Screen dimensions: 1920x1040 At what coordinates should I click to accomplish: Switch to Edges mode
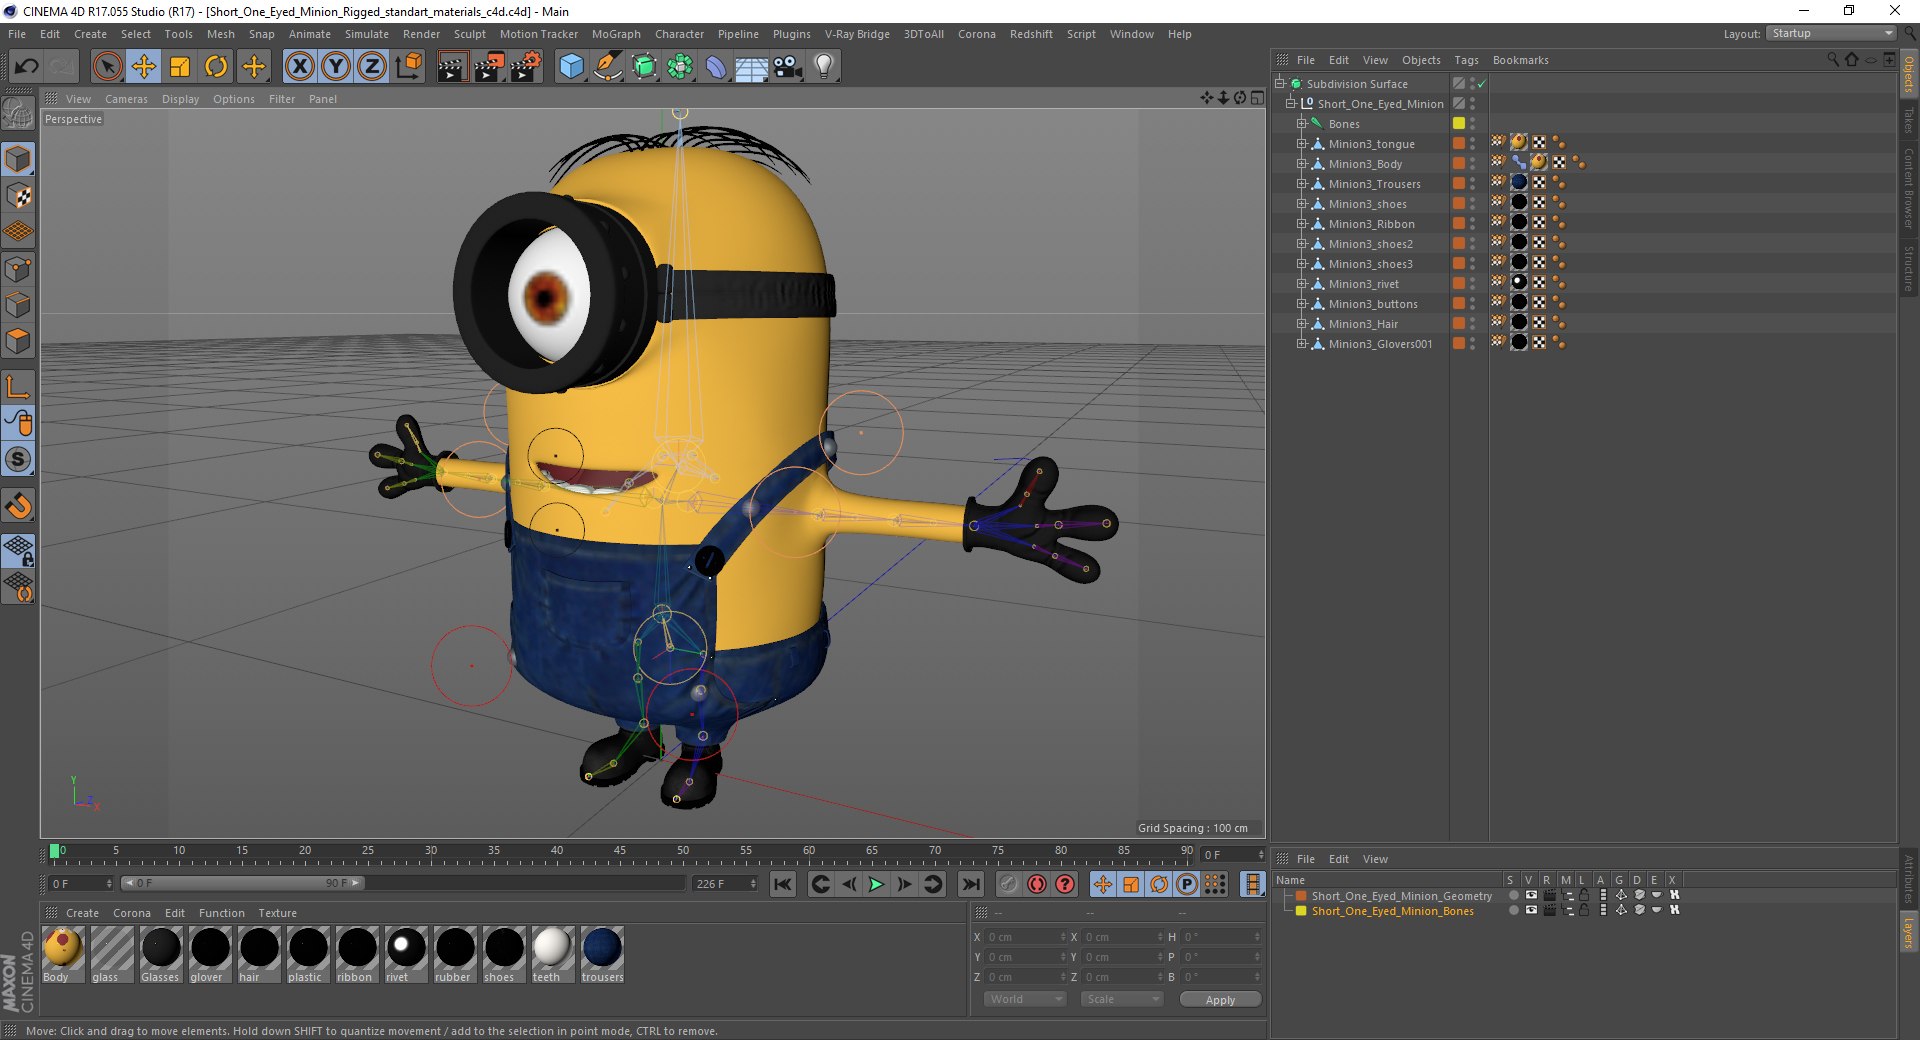pos(19,305)
